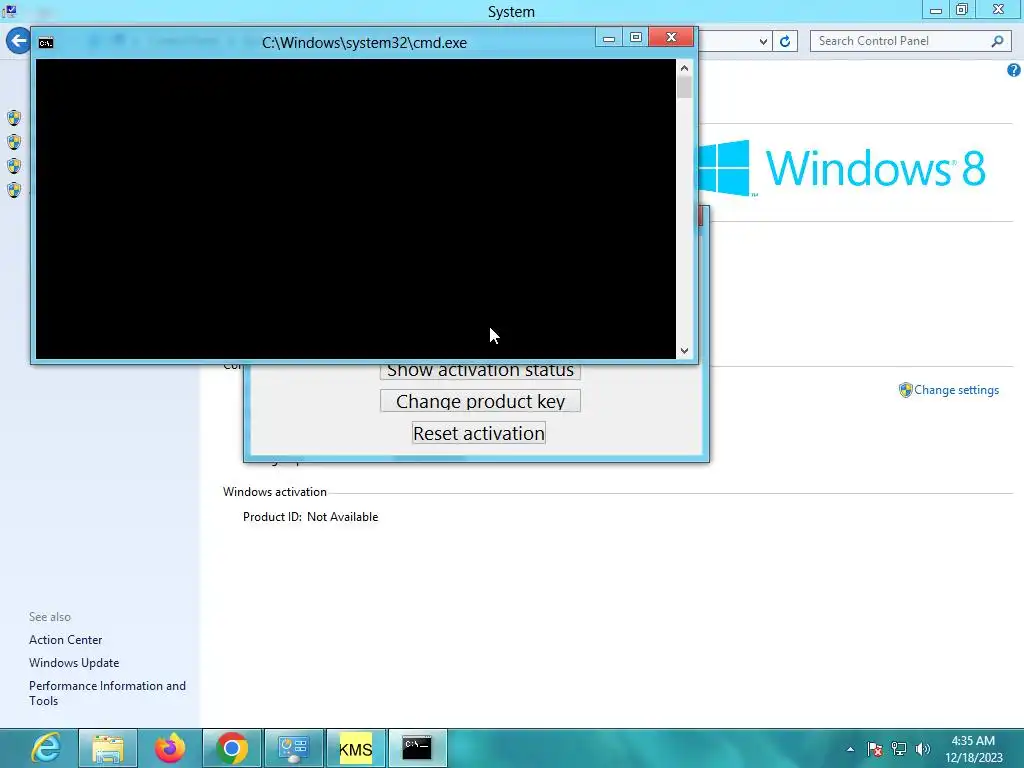Open network tray icon

click(899, 749)
